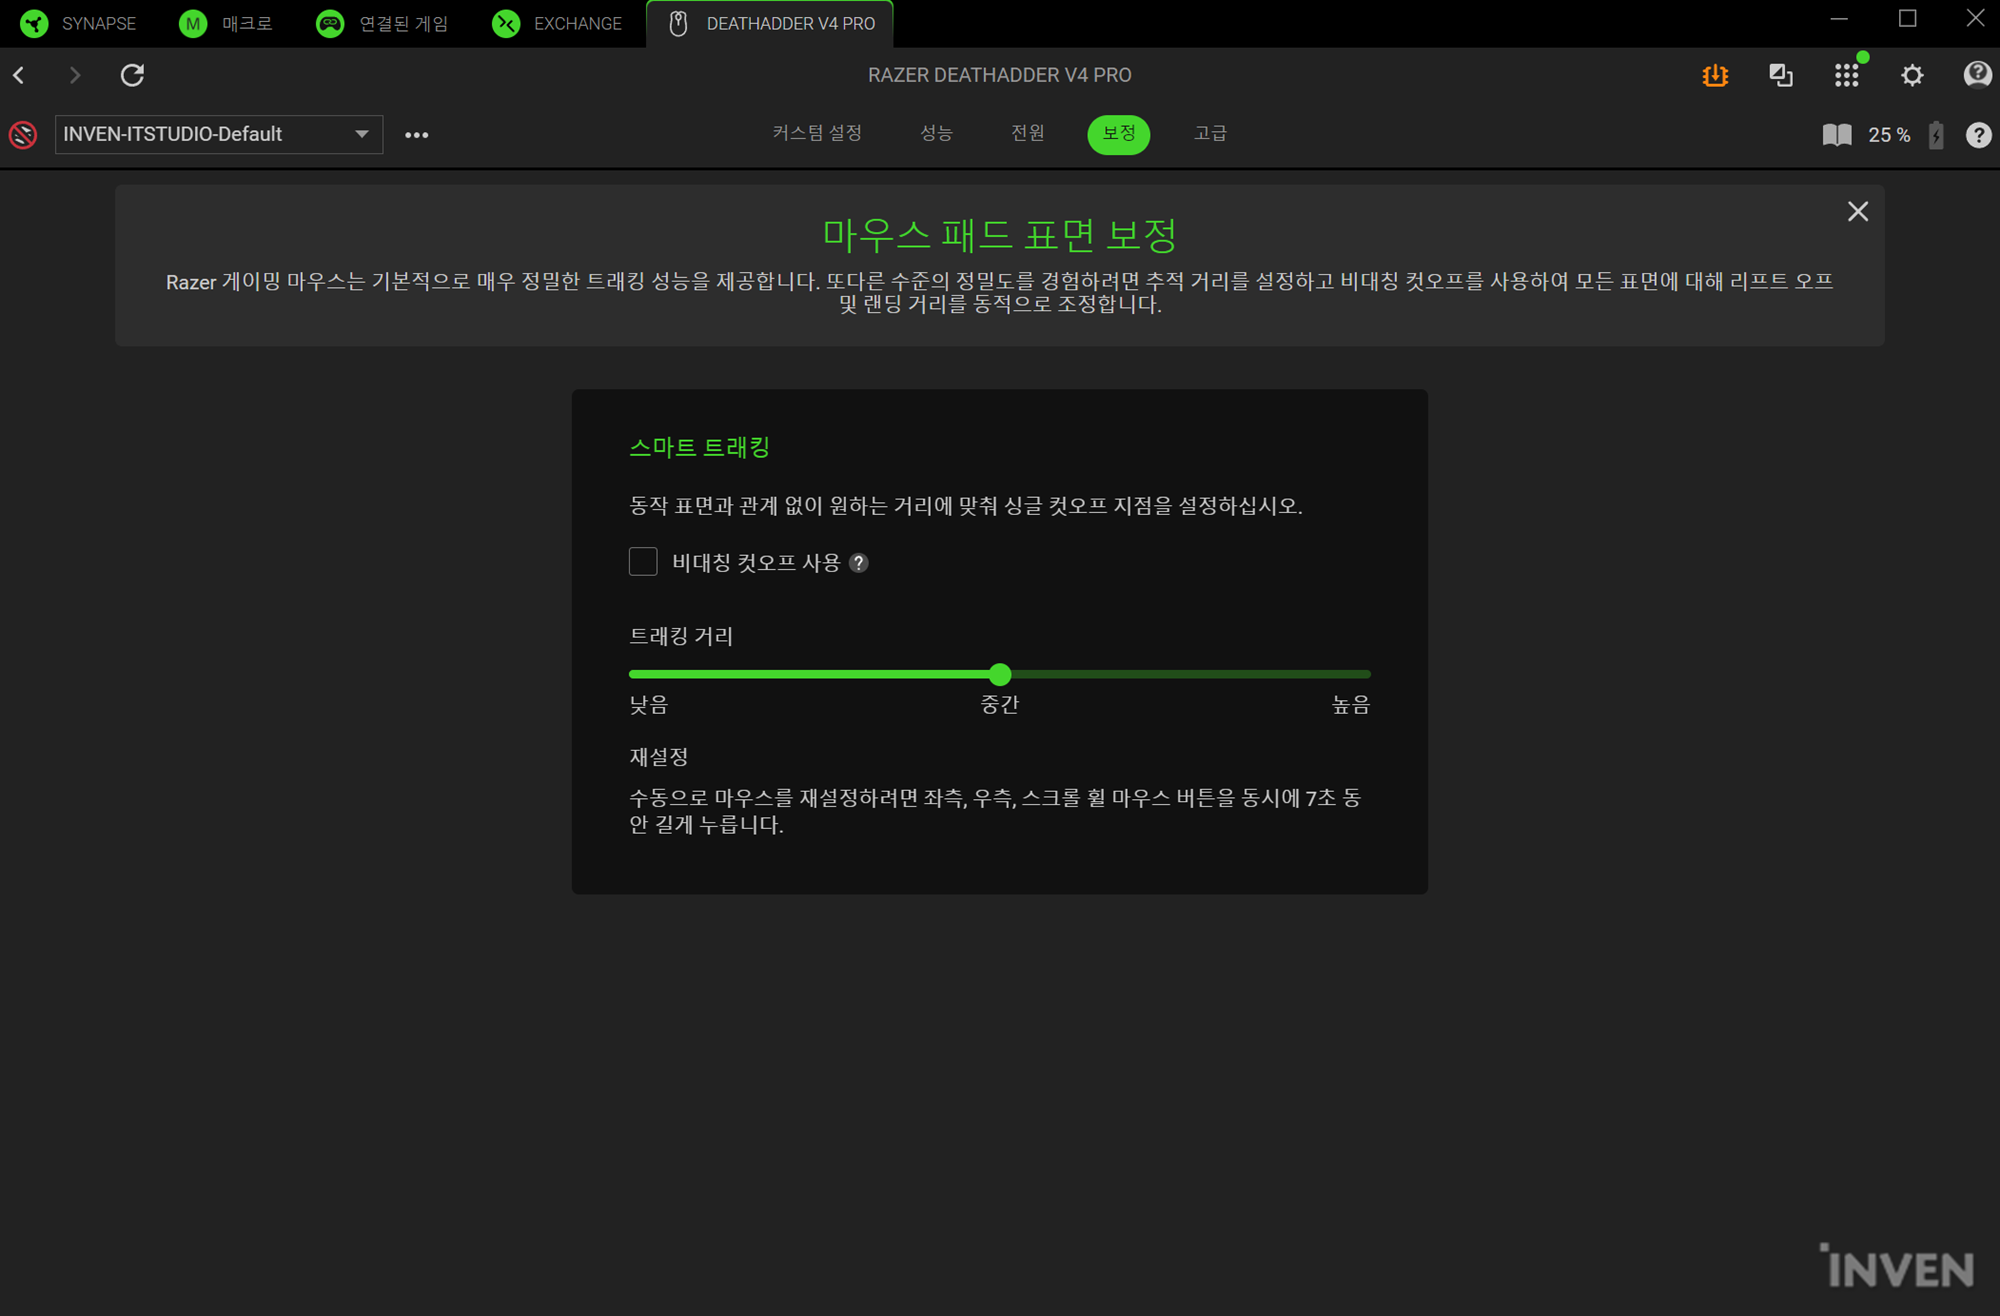Open settings with the gear icon
Viewport: 2000px width, 1316px height.
tap(1912, 75)
